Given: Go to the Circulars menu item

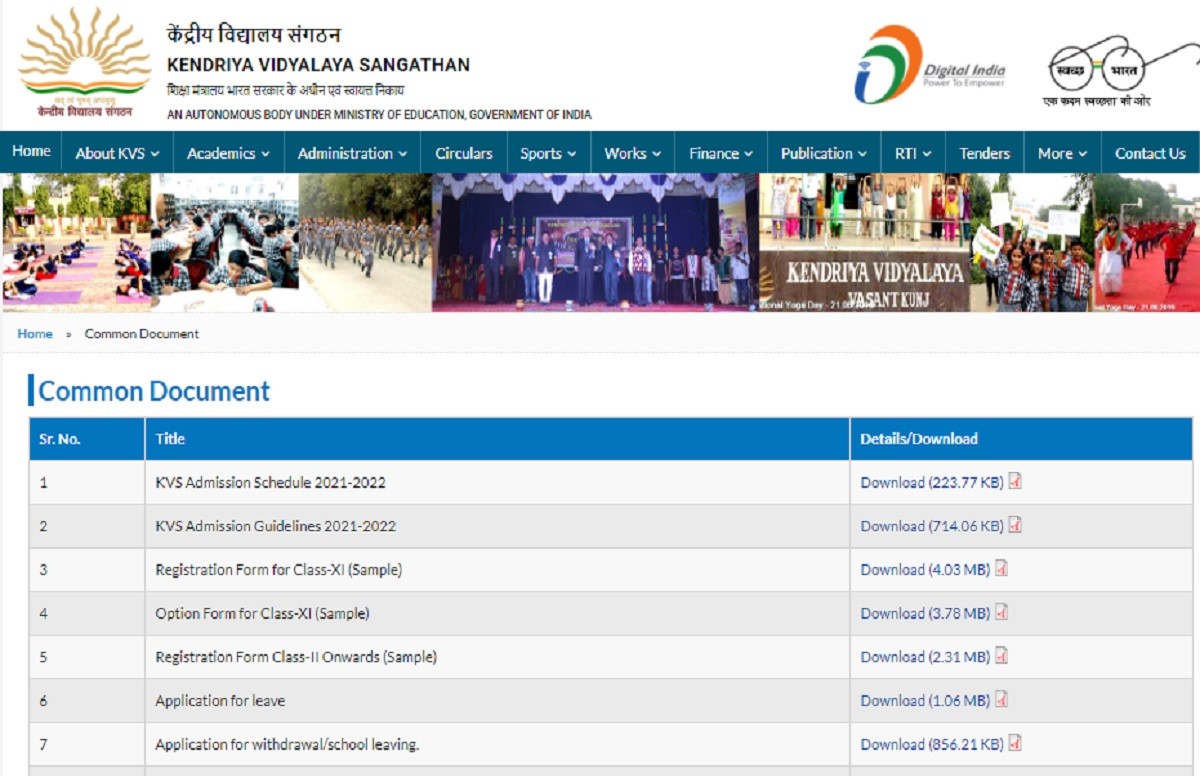Looking at the screenshot, I should point(464,153).
